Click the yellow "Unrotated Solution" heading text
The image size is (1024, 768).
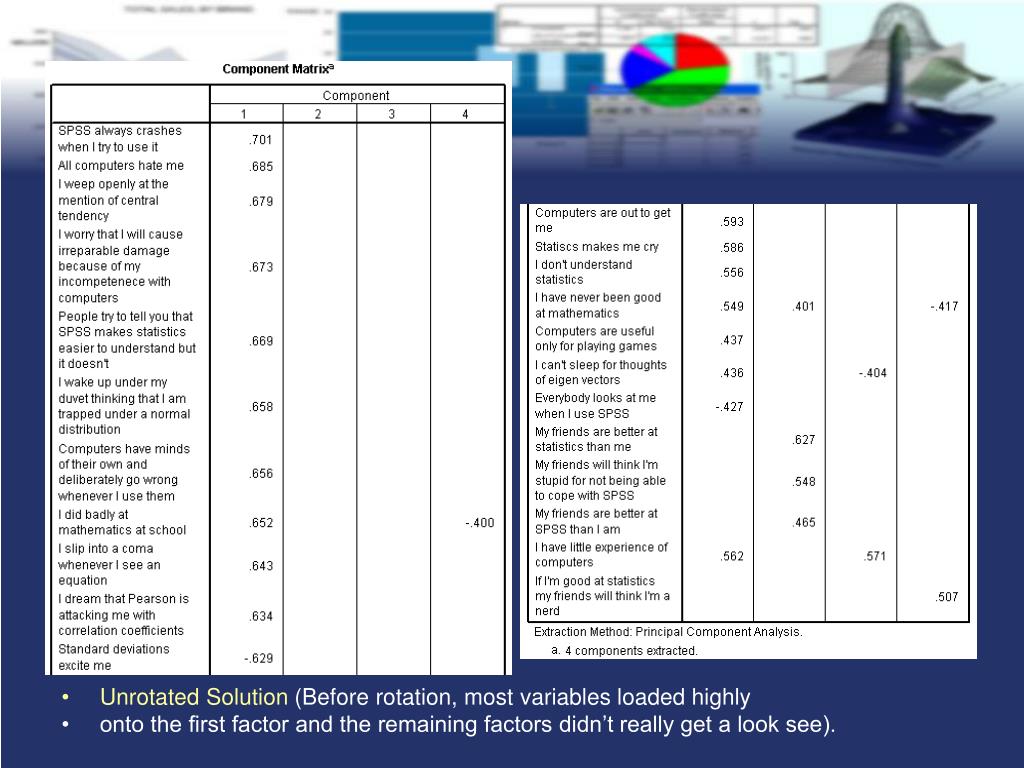click(x=194, y=697)
